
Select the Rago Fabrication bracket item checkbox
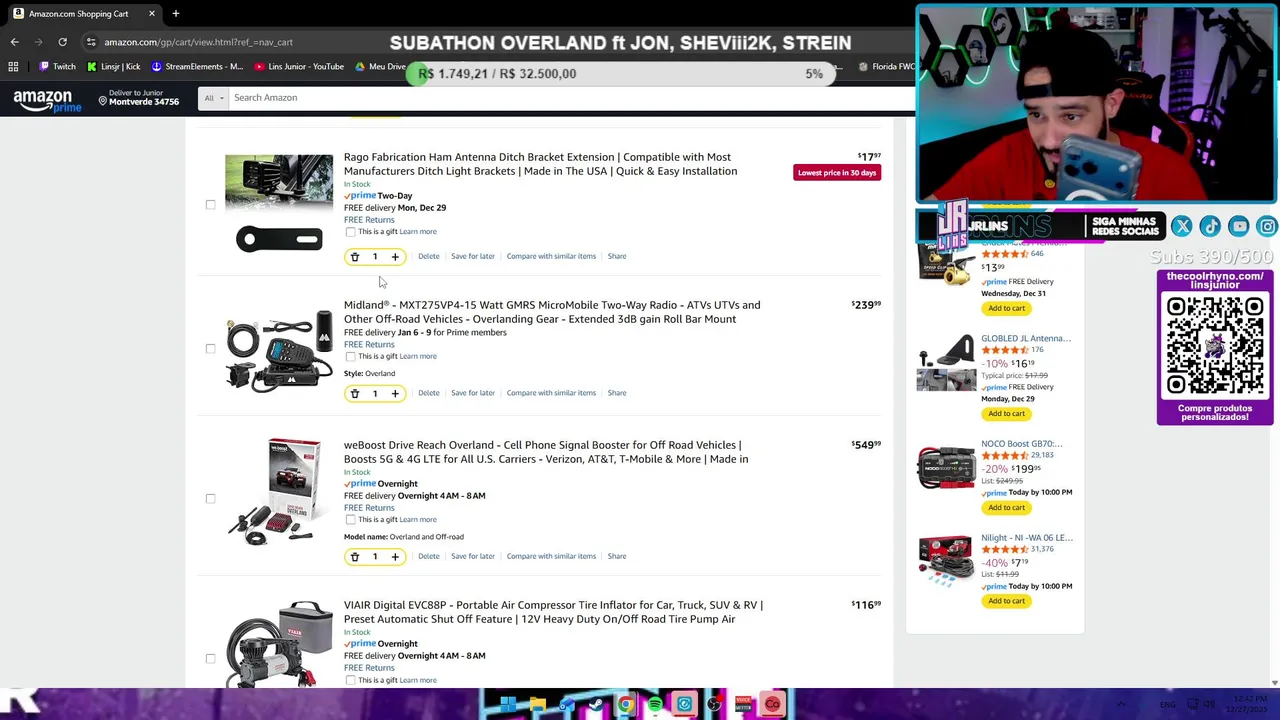(210, 205)
